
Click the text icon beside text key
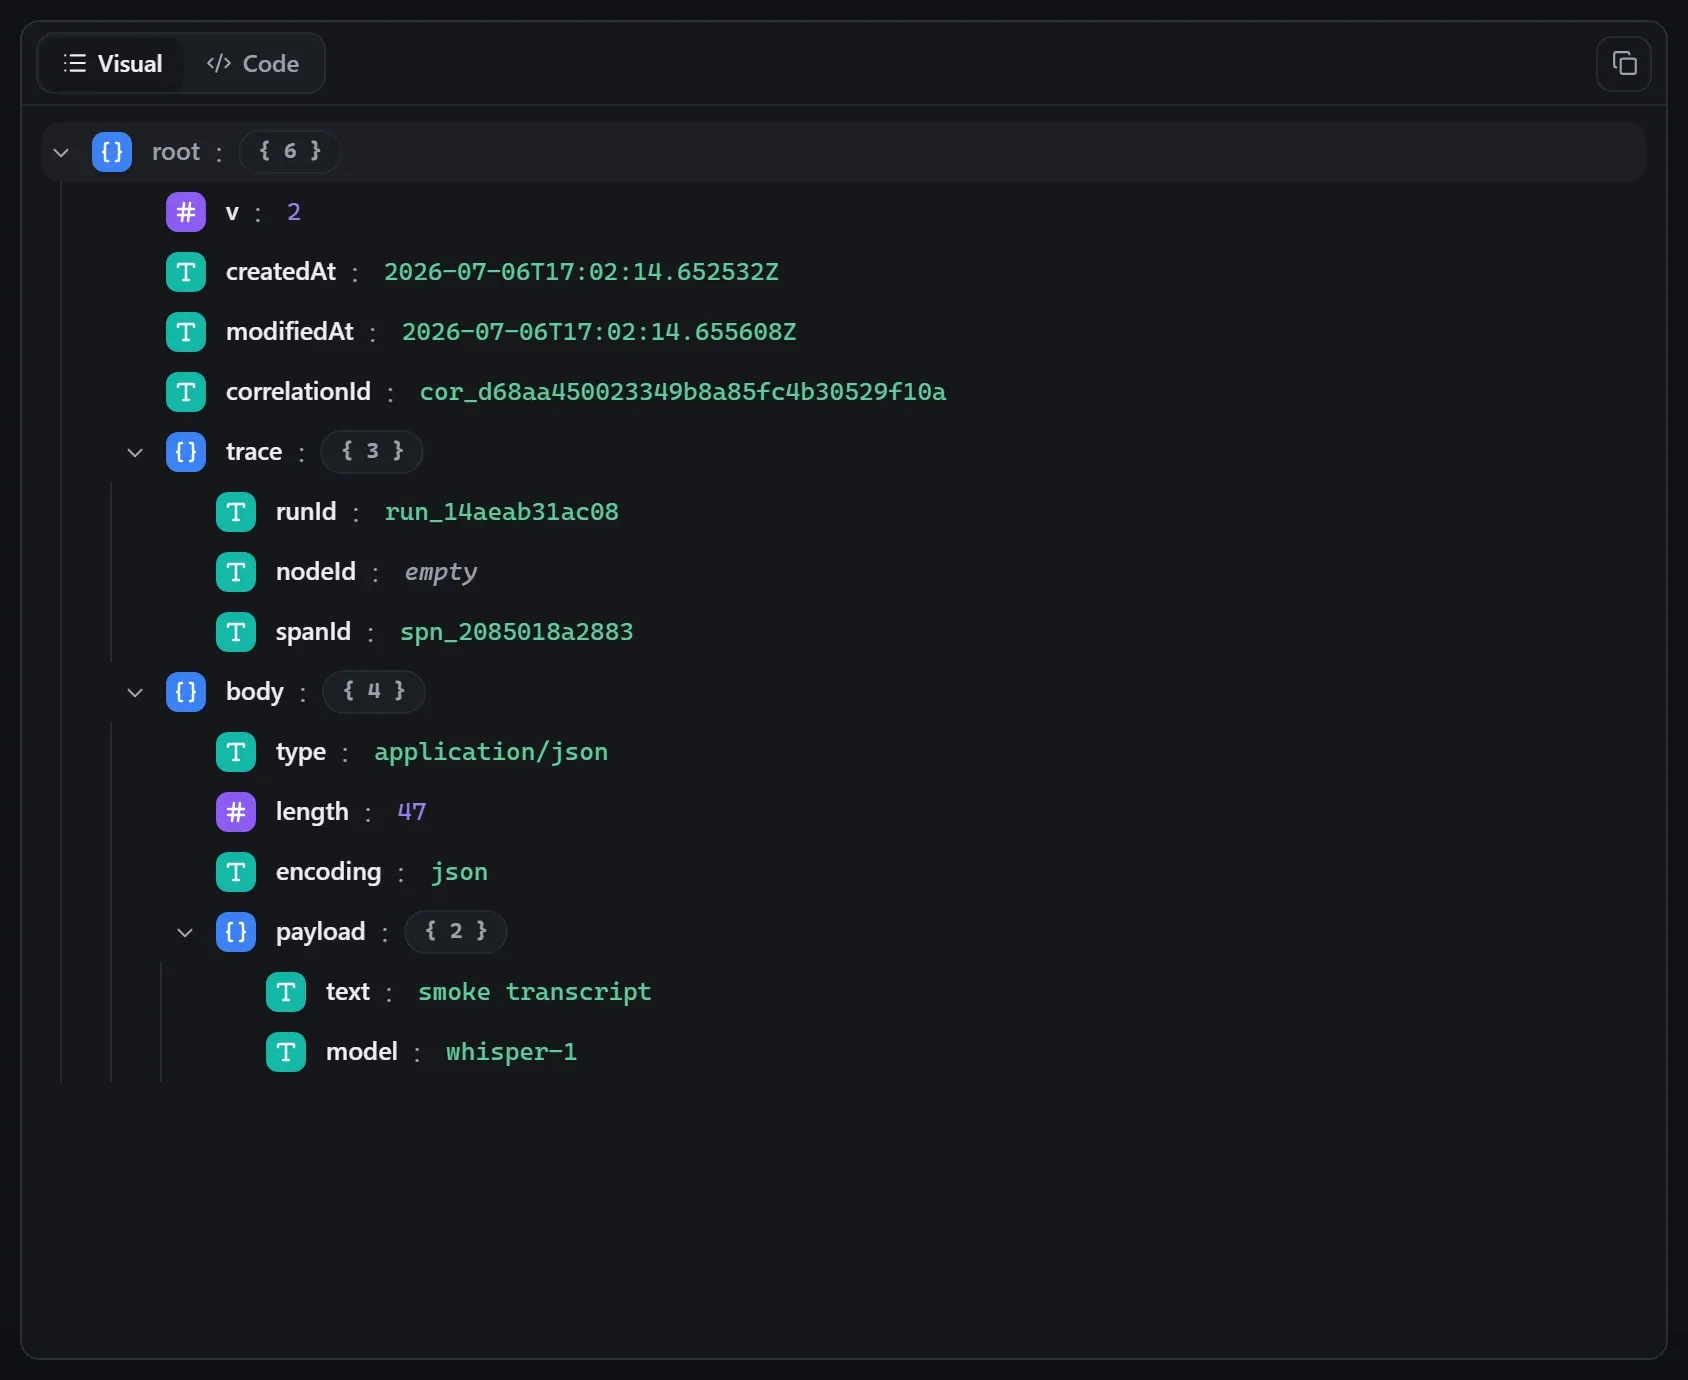click(286, 992)
